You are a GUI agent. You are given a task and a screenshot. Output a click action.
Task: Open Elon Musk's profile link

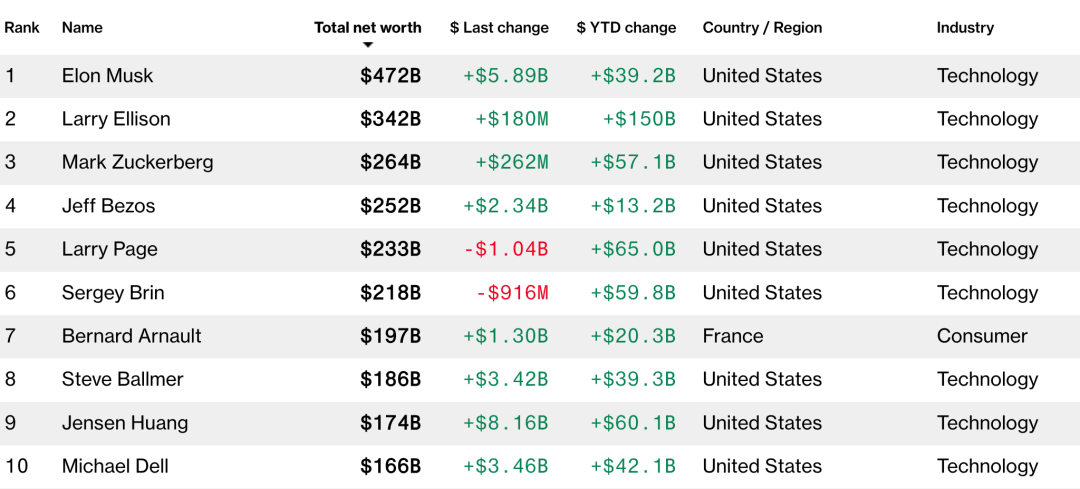(x=107, y=76)
